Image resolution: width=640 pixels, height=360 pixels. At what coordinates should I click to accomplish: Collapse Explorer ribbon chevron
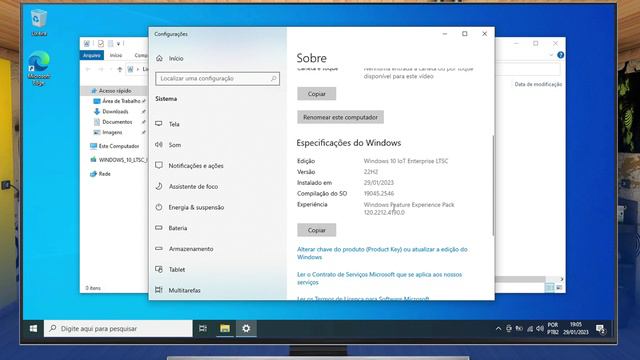click(551, 55)
